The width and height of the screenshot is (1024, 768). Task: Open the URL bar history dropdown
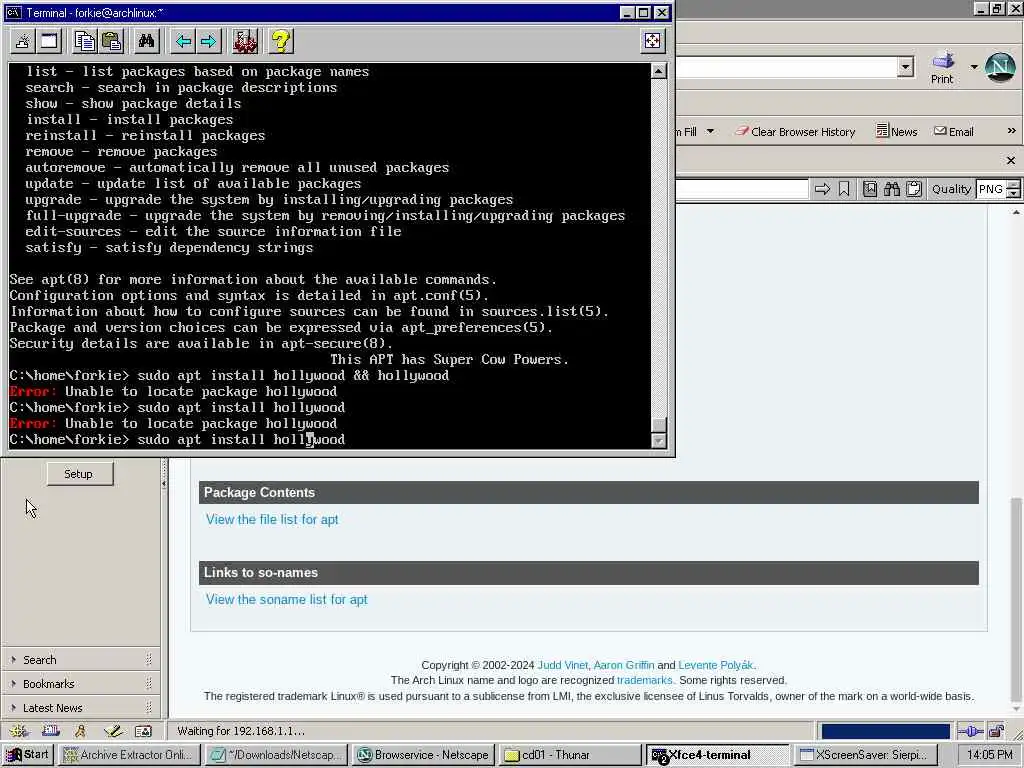pos(905,67)
